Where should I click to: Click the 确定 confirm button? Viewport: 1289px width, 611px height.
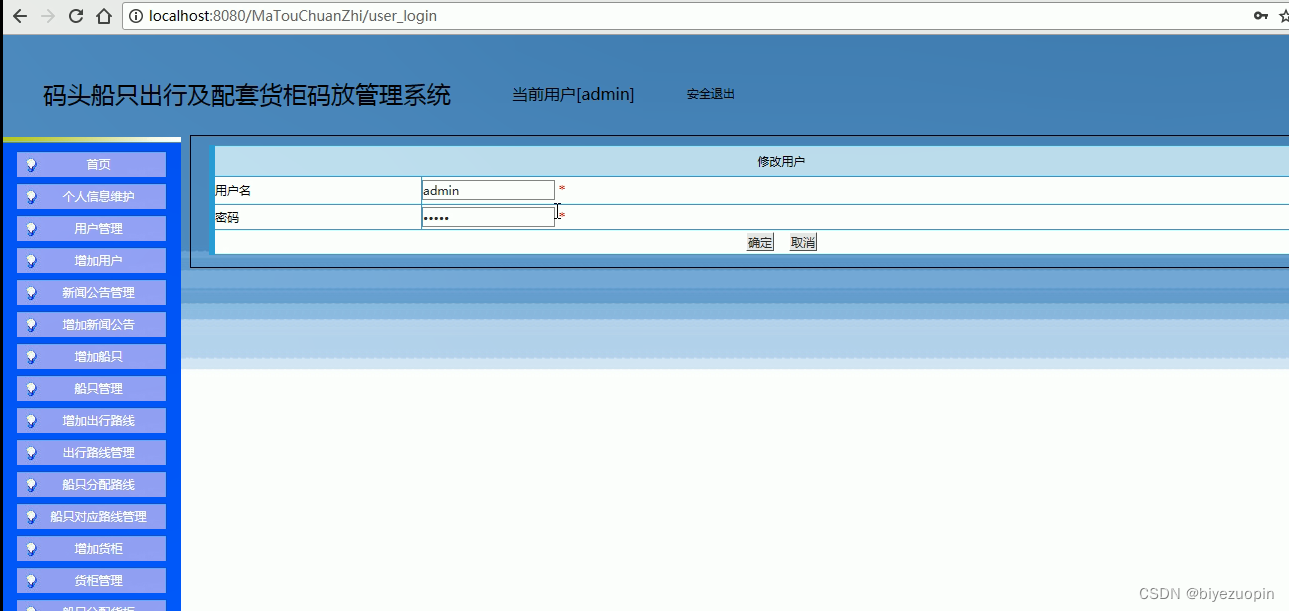[759, 241]
